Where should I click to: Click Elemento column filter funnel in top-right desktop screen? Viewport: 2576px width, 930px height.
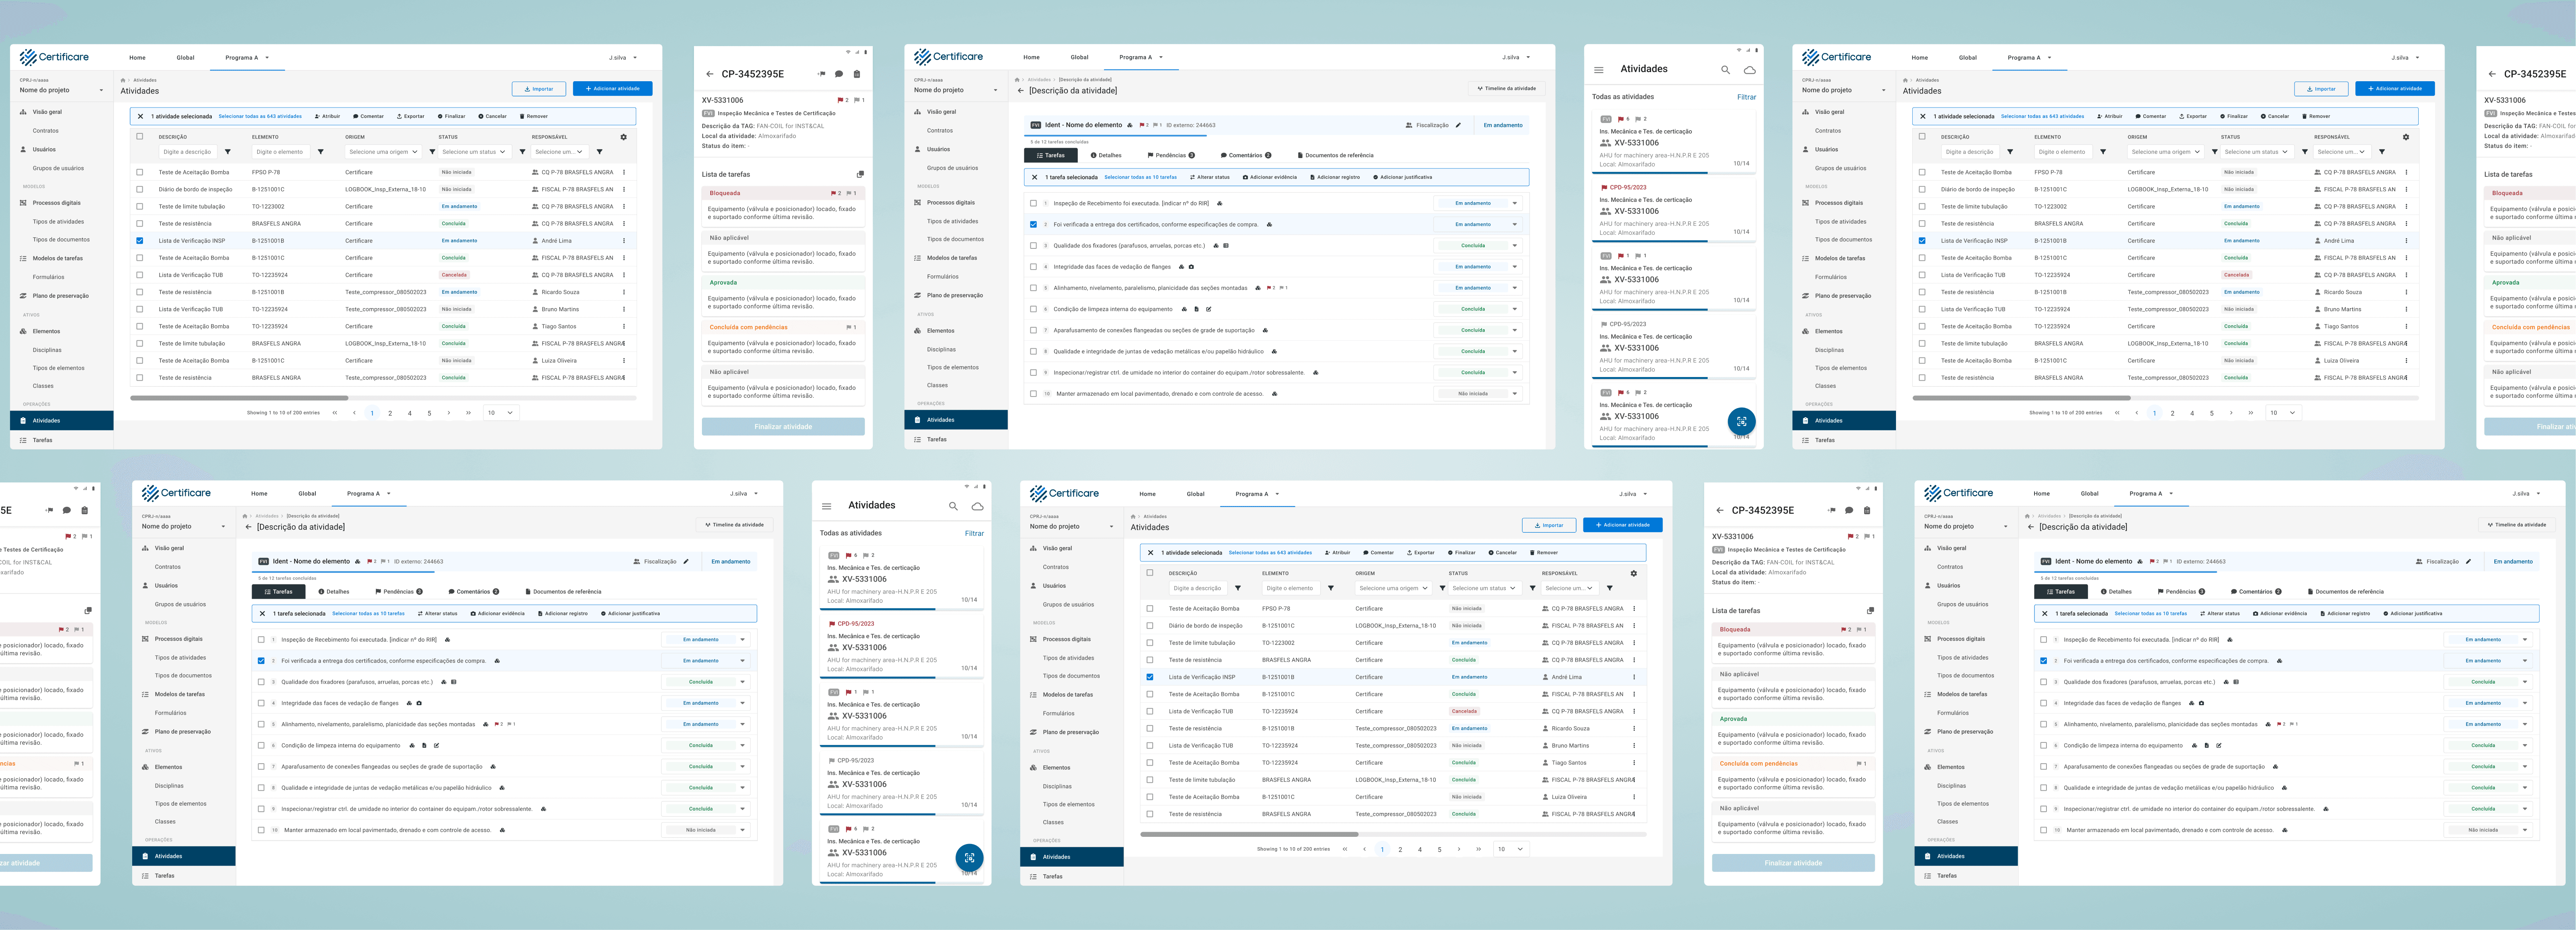(2103, 152)
